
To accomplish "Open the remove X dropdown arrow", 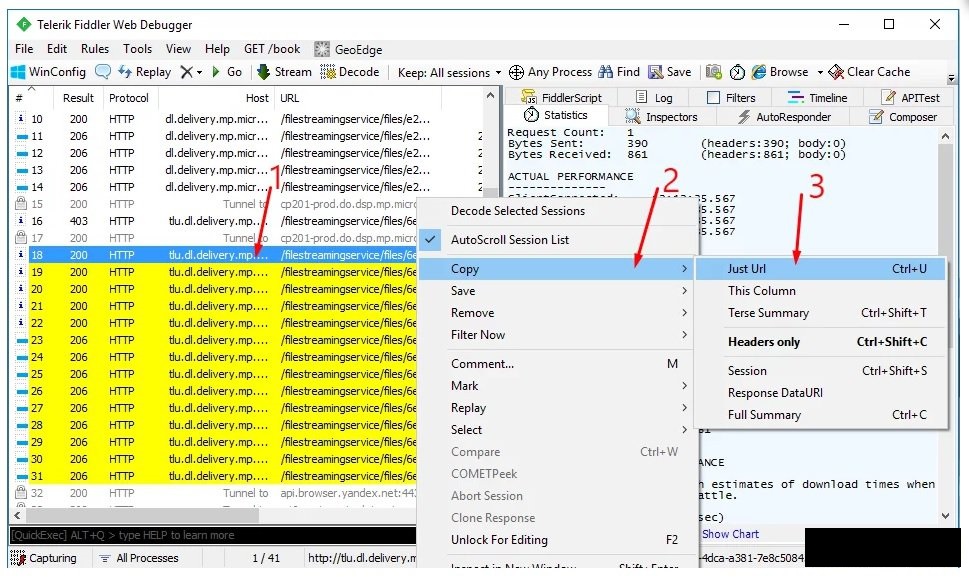I will 199,73.
